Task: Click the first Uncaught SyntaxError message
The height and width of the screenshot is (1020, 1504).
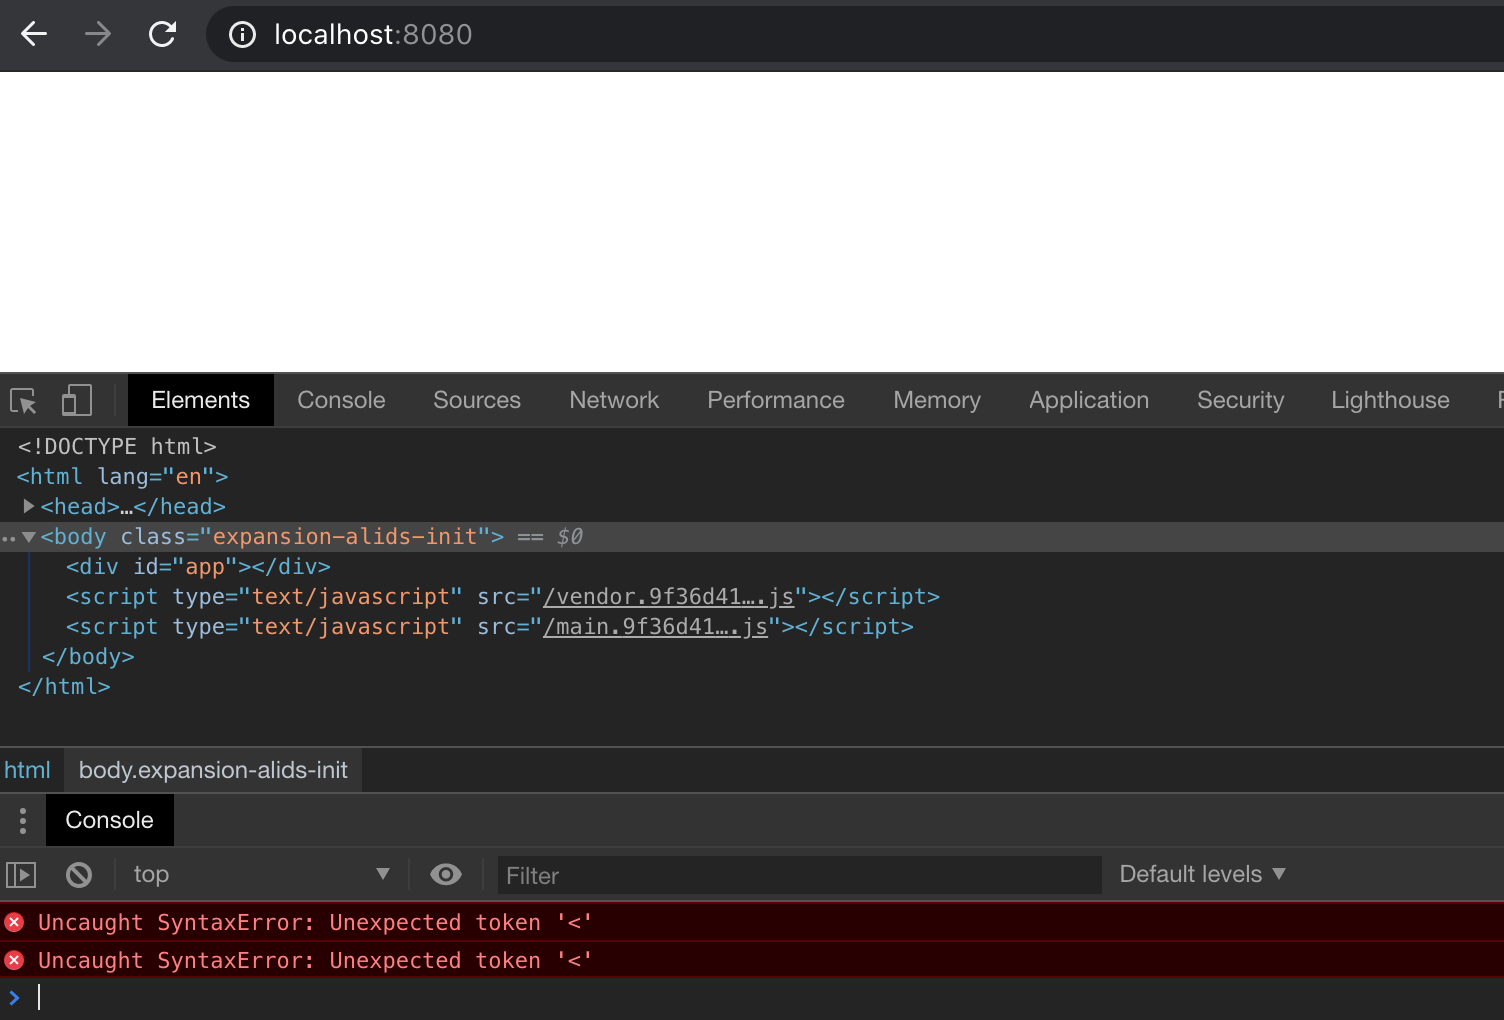Action: click(315, 922)
